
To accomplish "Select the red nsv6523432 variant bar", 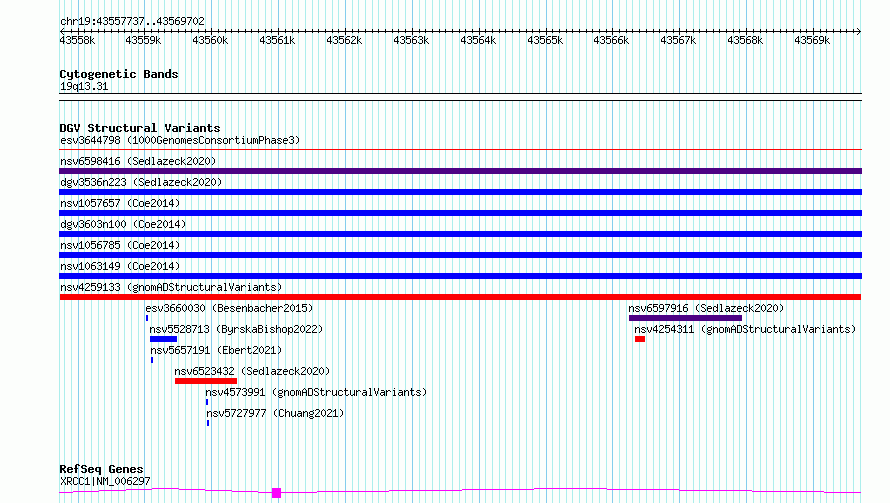I will click(206, 381).
